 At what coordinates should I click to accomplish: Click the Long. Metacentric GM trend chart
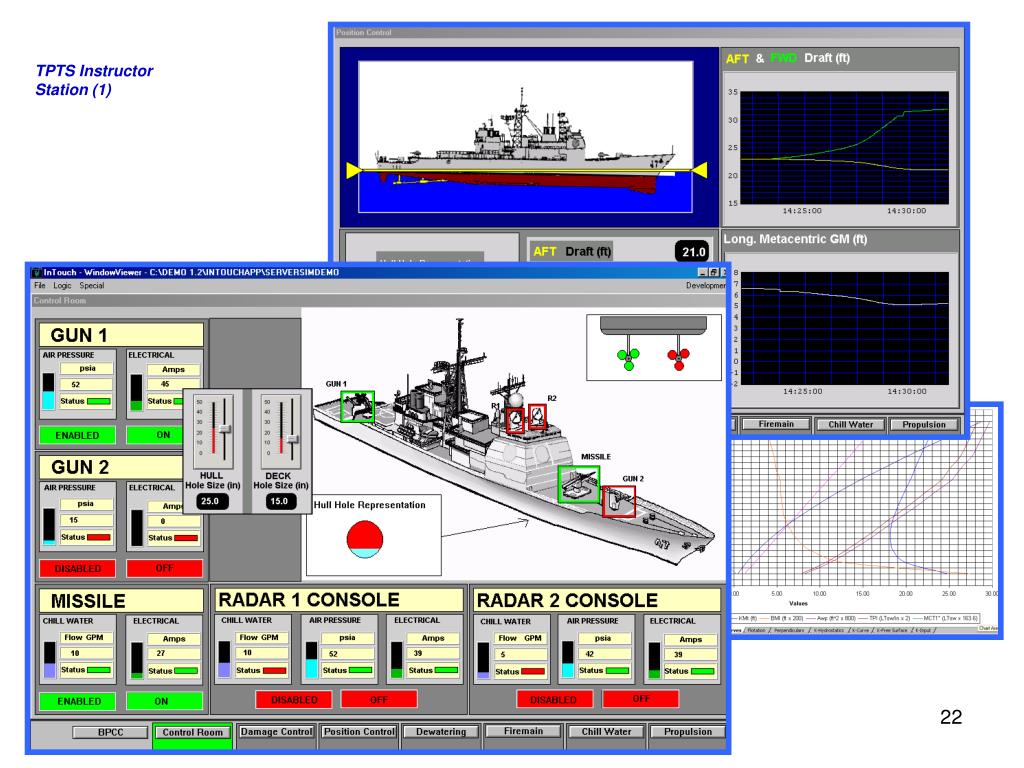(x=844, y=328)
